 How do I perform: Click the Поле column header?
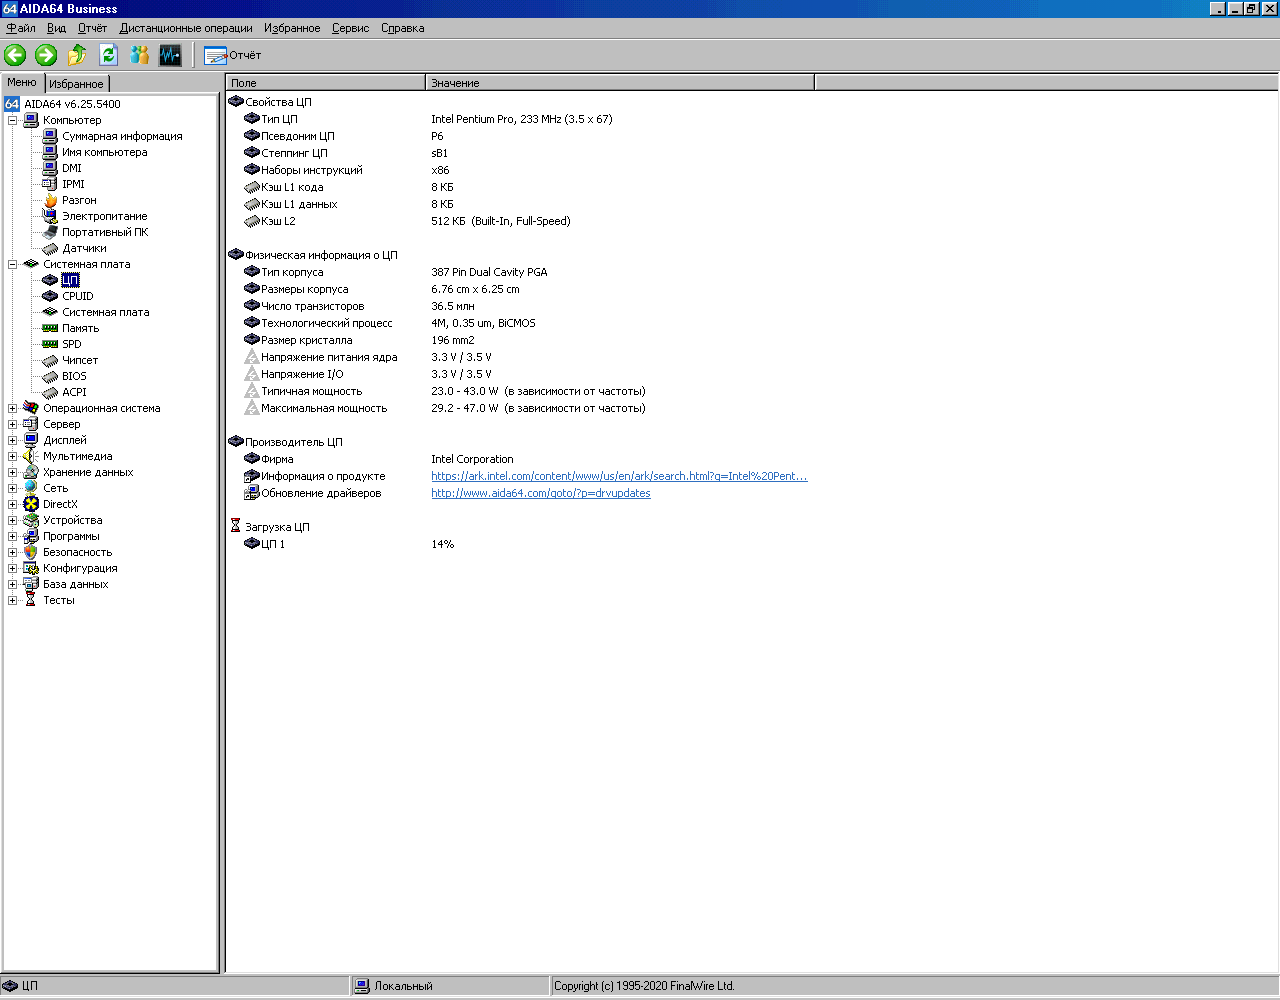(x=326, y=83)
